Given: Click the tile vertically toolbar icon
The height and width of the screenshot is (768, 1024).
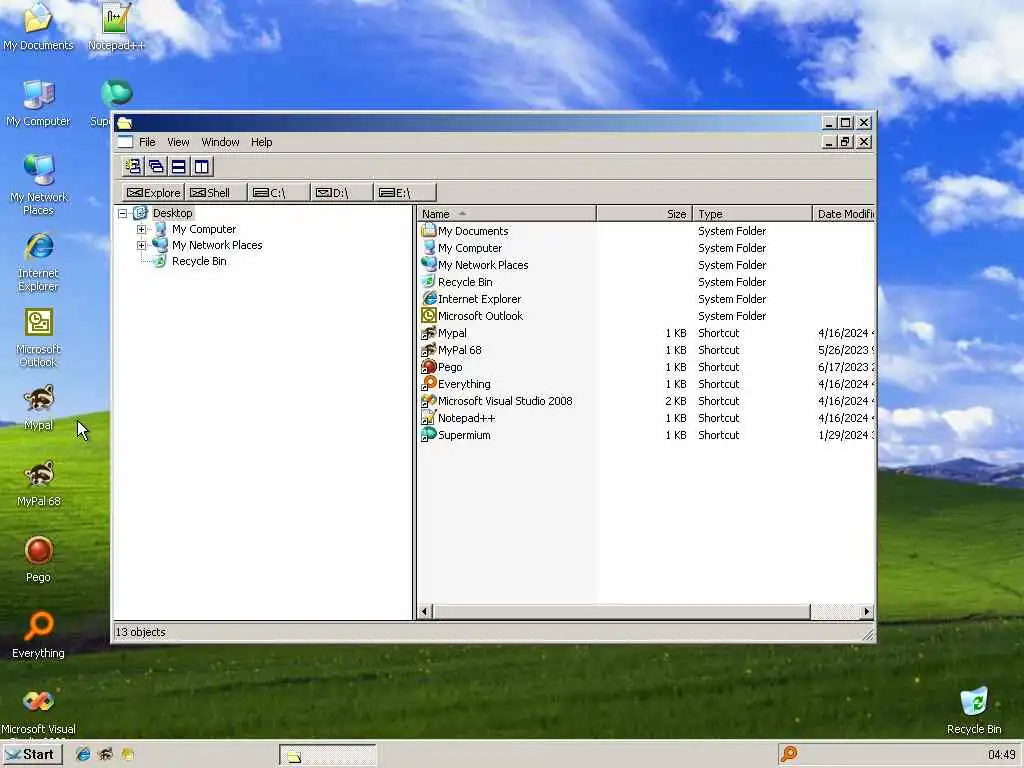Looking at the screenshot, I should click(201, 167).
